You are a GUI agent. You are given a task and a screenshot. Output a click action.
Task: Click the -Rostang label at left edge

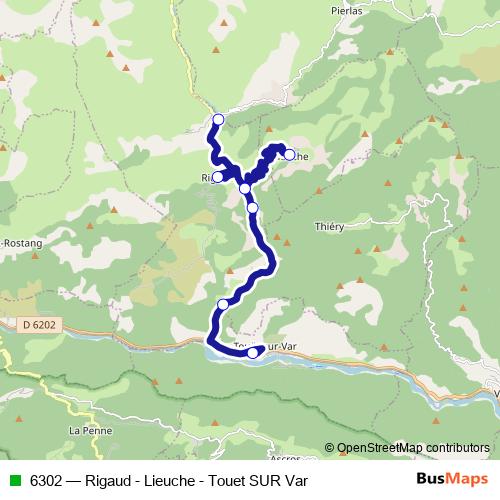pos(21,243)
